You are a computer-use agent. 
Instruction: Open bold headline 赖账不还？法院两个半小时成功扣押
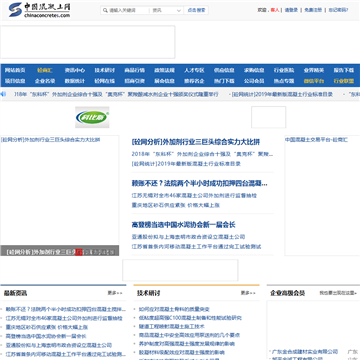[x=199, y=183]
